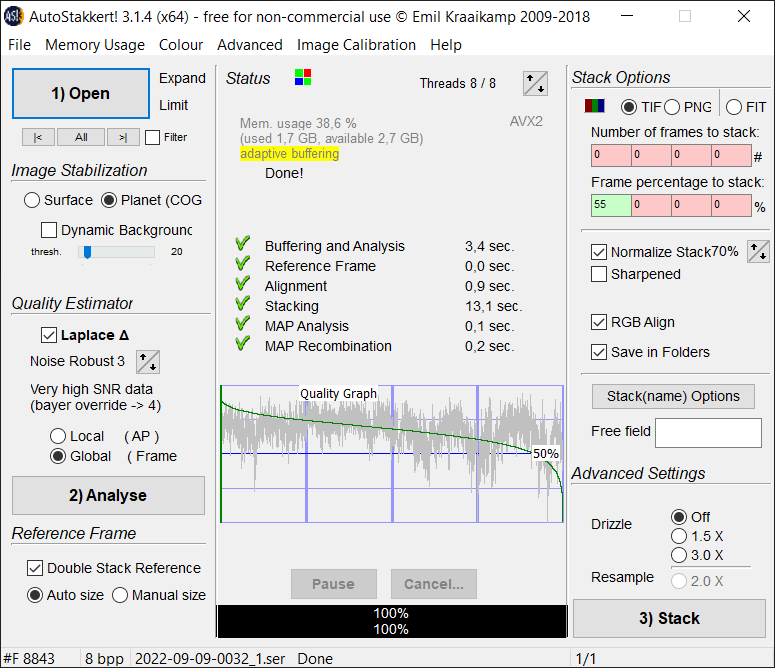Image resolution: width=775 pixels, height=668 pixels.
Task: Click the Normalize Stack percentage stepper
Action: pos(758,251)
